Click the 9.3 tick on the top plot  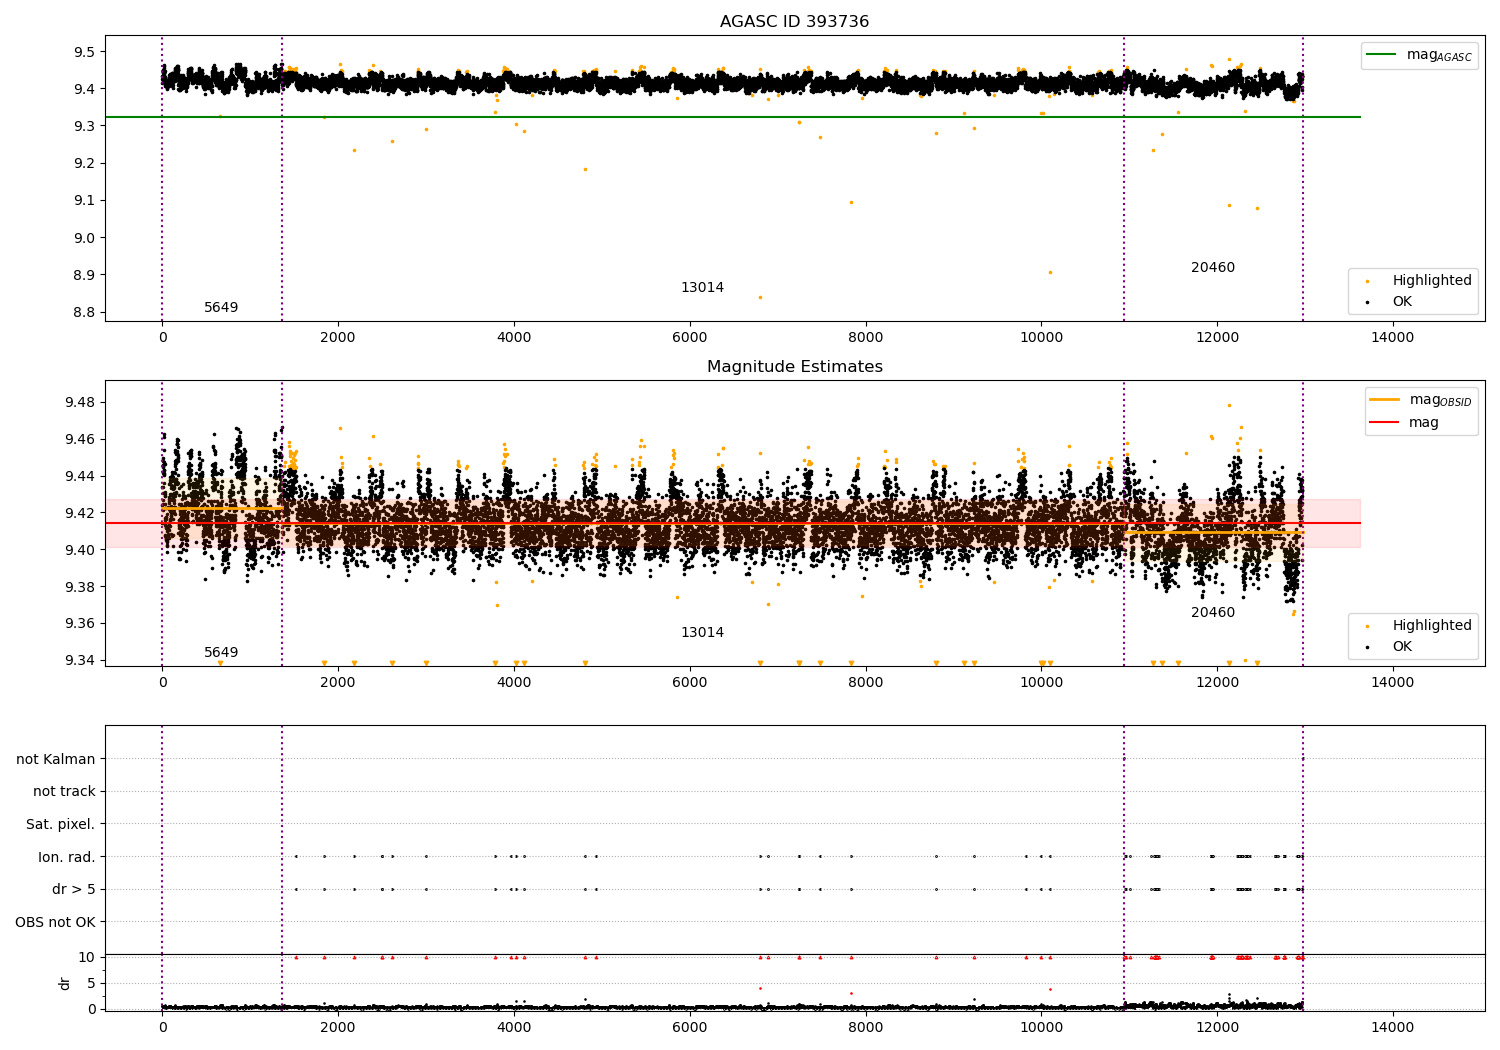pos(84,127)
